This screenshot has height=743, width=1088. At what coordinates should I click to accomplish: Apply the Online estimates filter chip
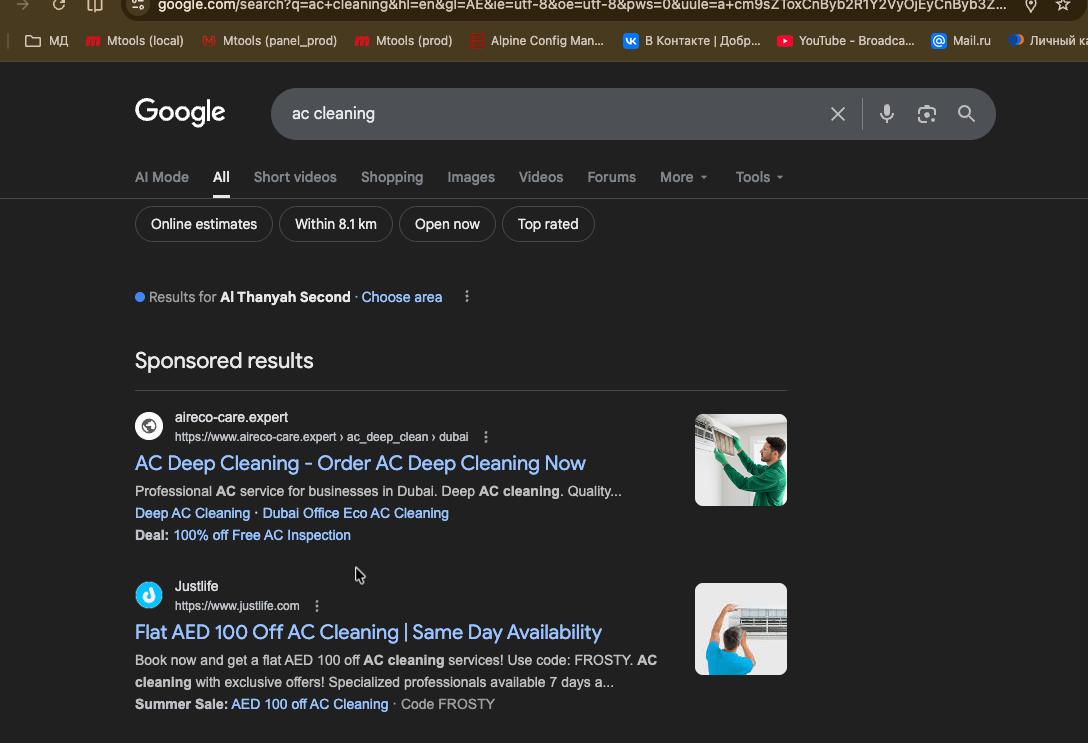204,224
